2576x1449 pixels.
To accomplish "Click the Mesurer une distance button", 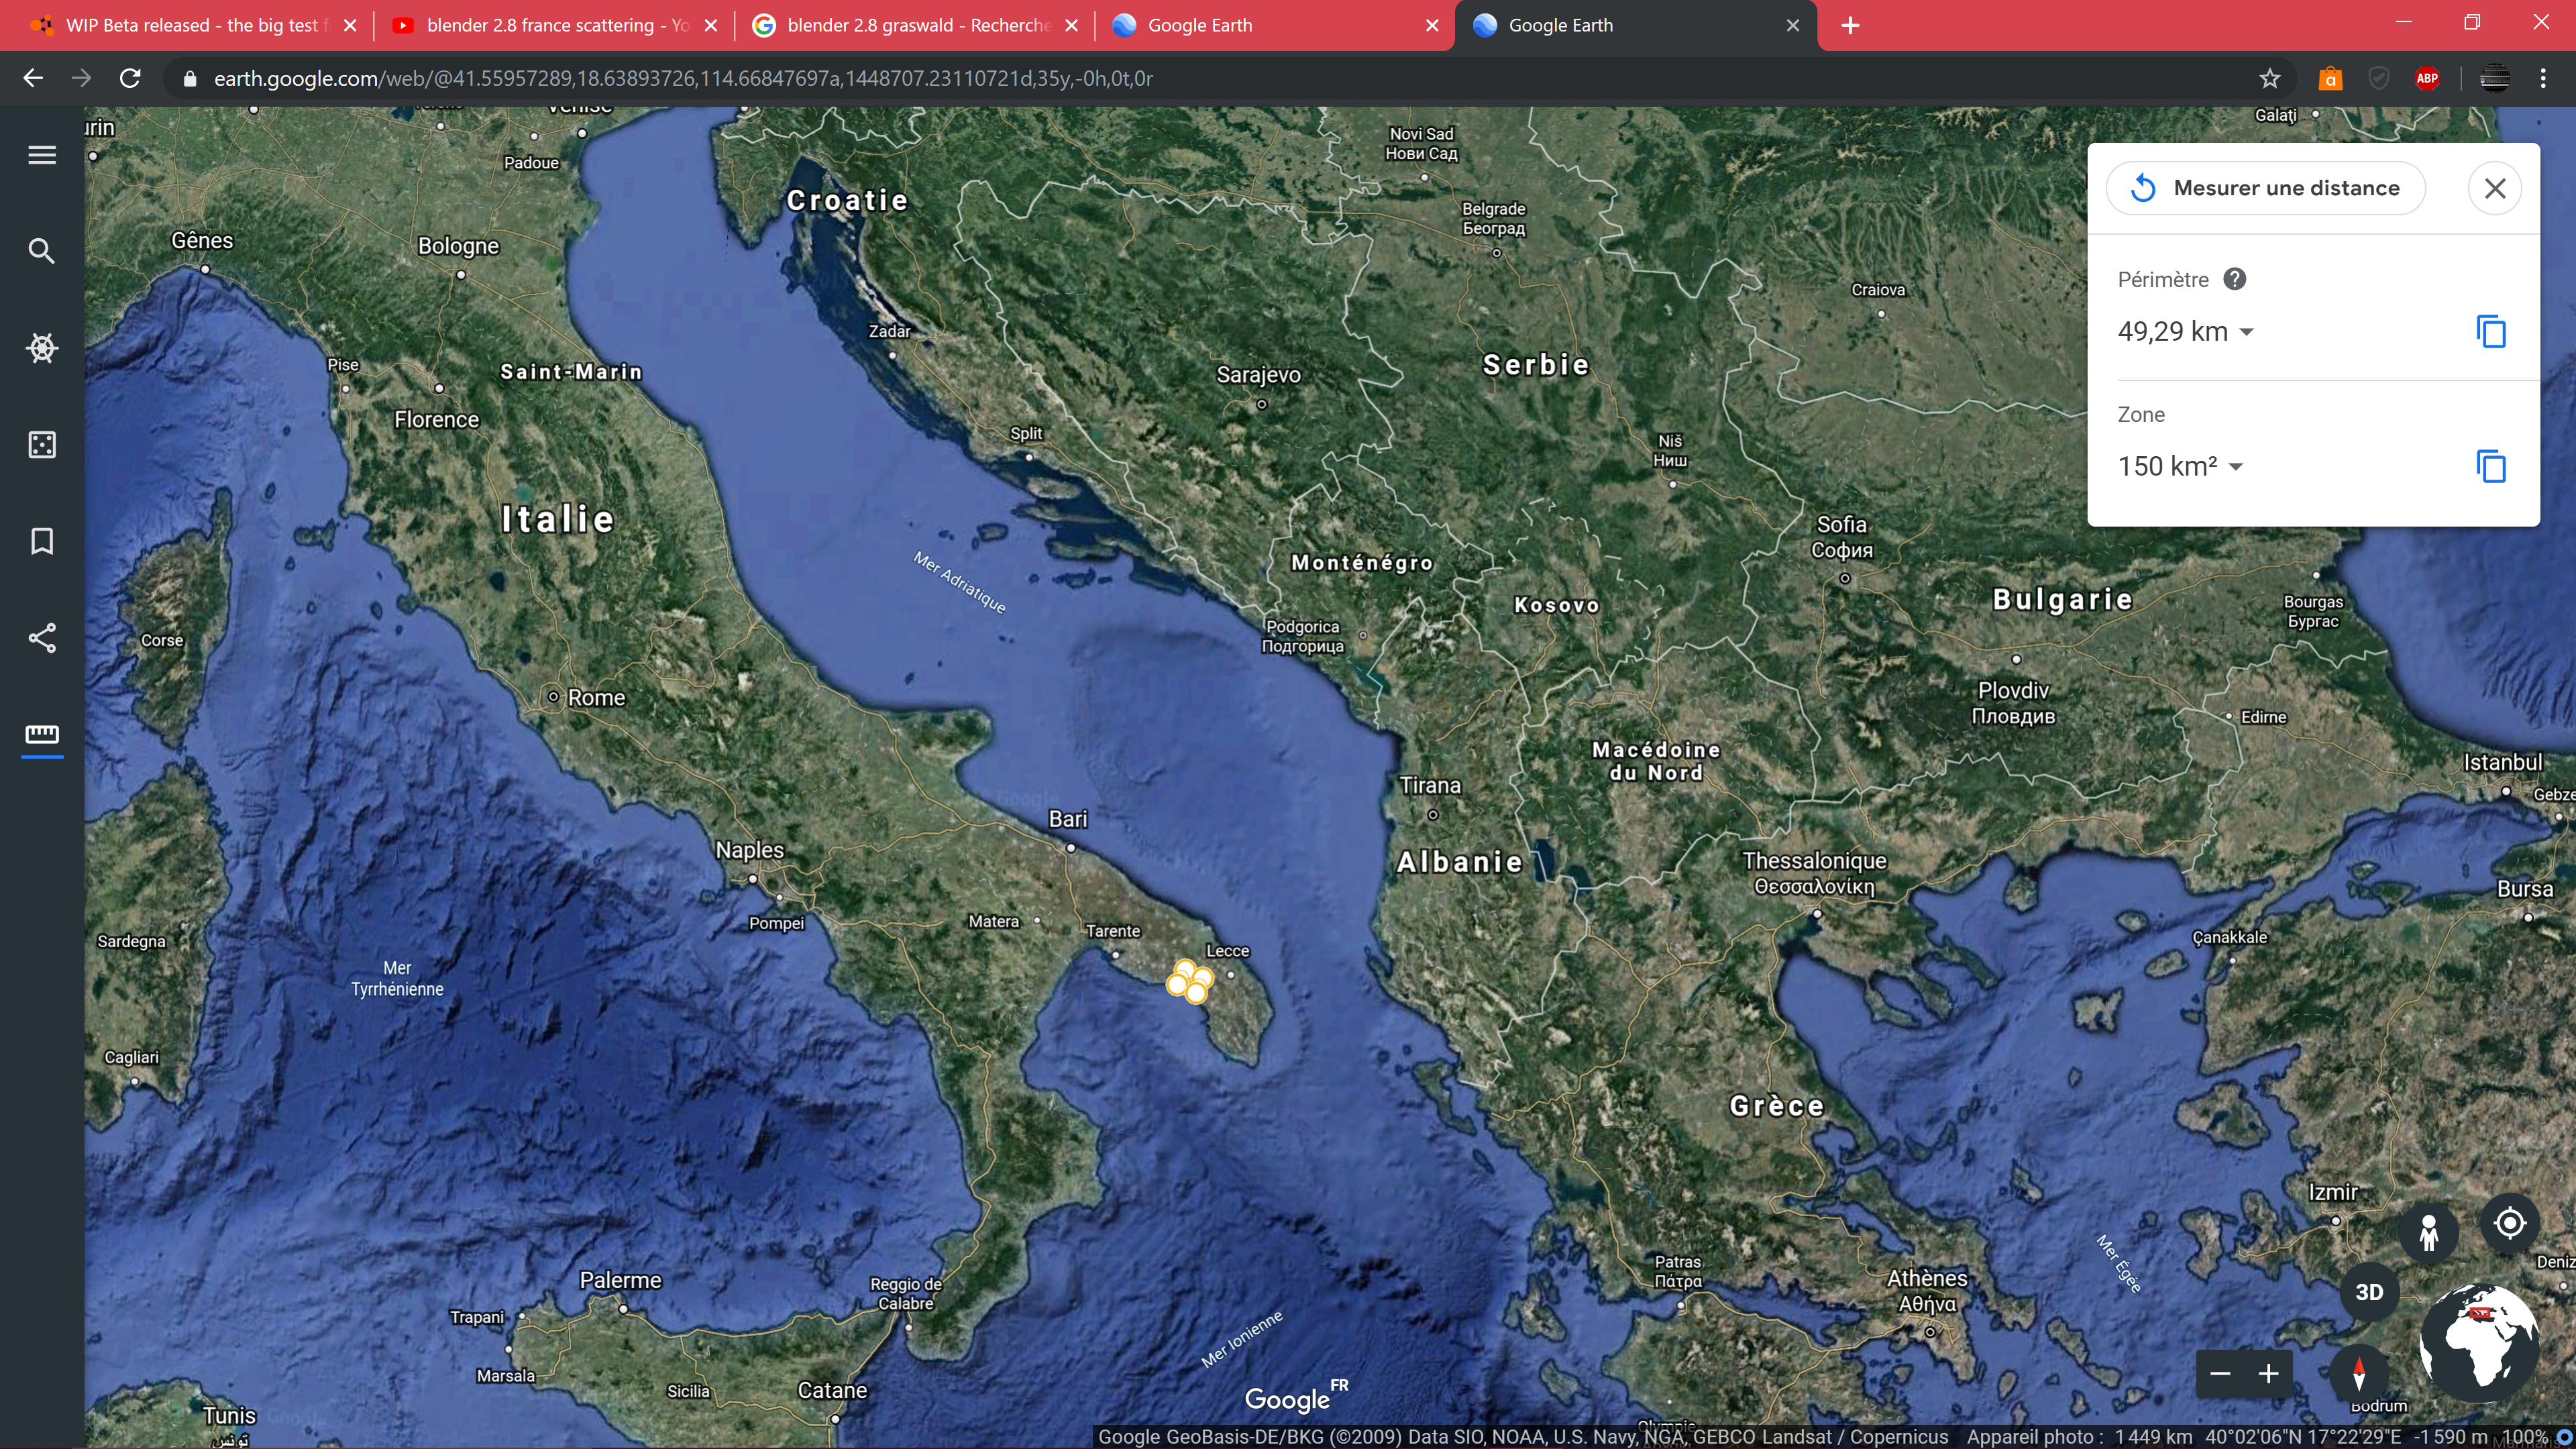I will click(x=2266, y=188).
